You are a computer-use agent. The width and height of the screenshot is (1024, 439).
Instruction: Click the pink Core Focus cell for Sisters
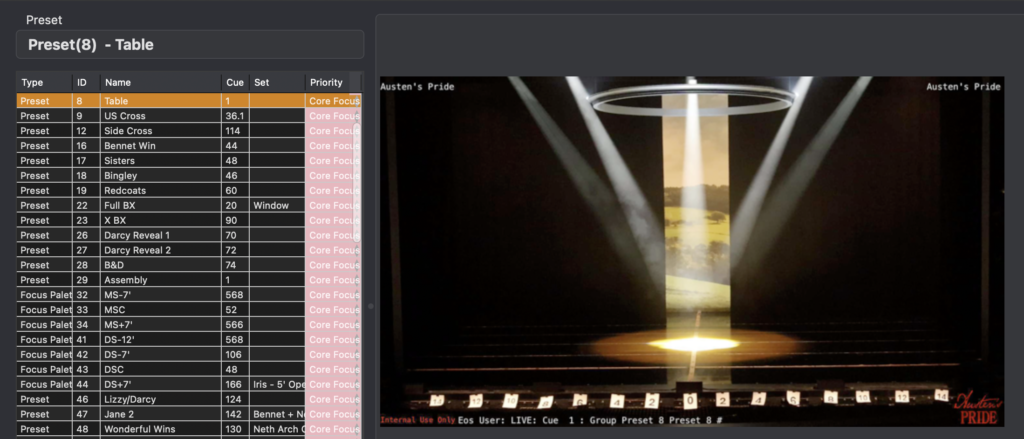tap(333, 161)
